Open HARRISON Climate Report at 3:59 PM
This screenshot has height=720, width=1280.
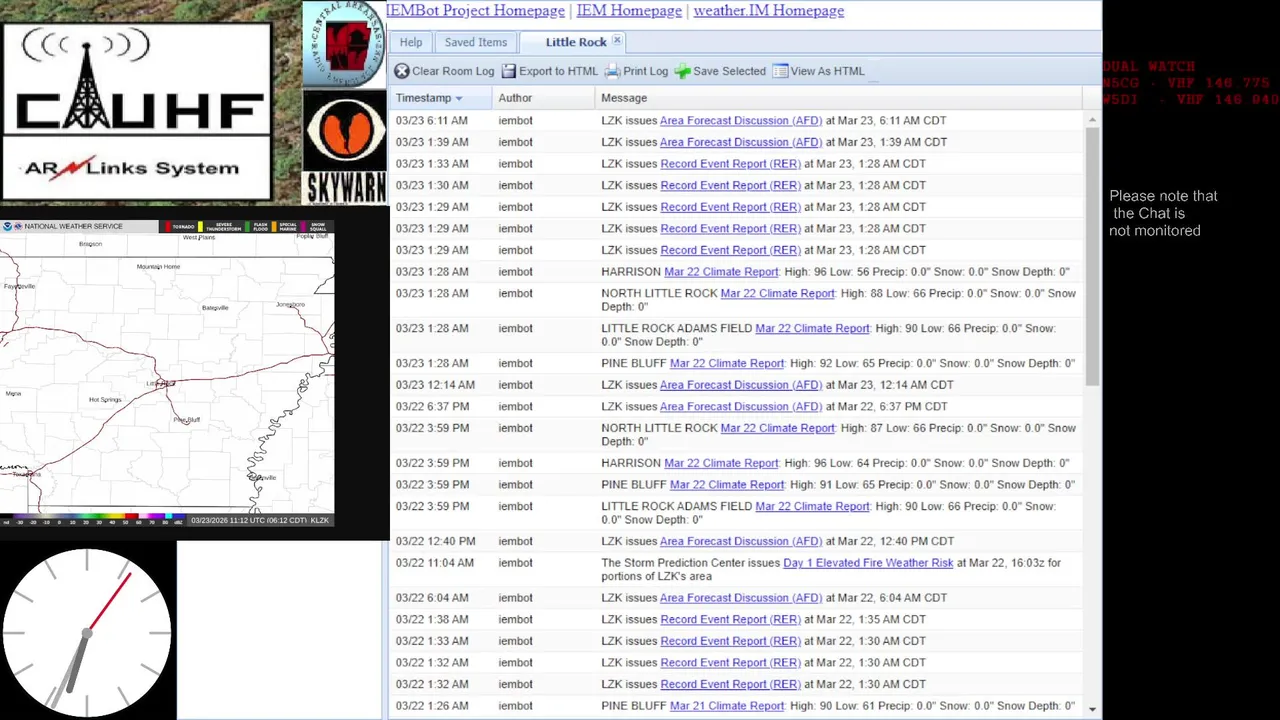[x=721, y=463]
